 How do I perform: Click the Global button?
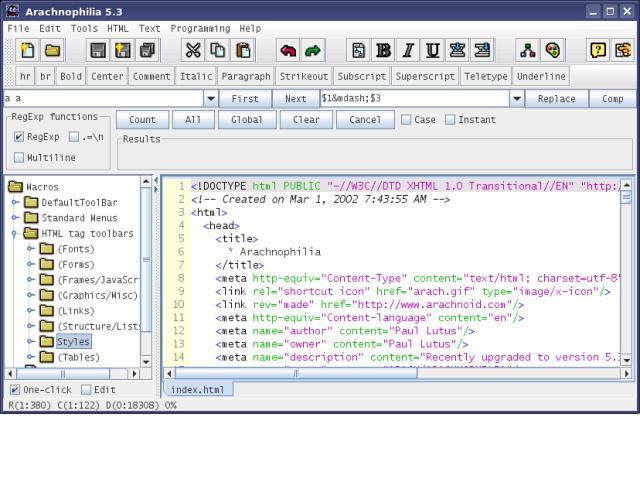tap(247, 120)
